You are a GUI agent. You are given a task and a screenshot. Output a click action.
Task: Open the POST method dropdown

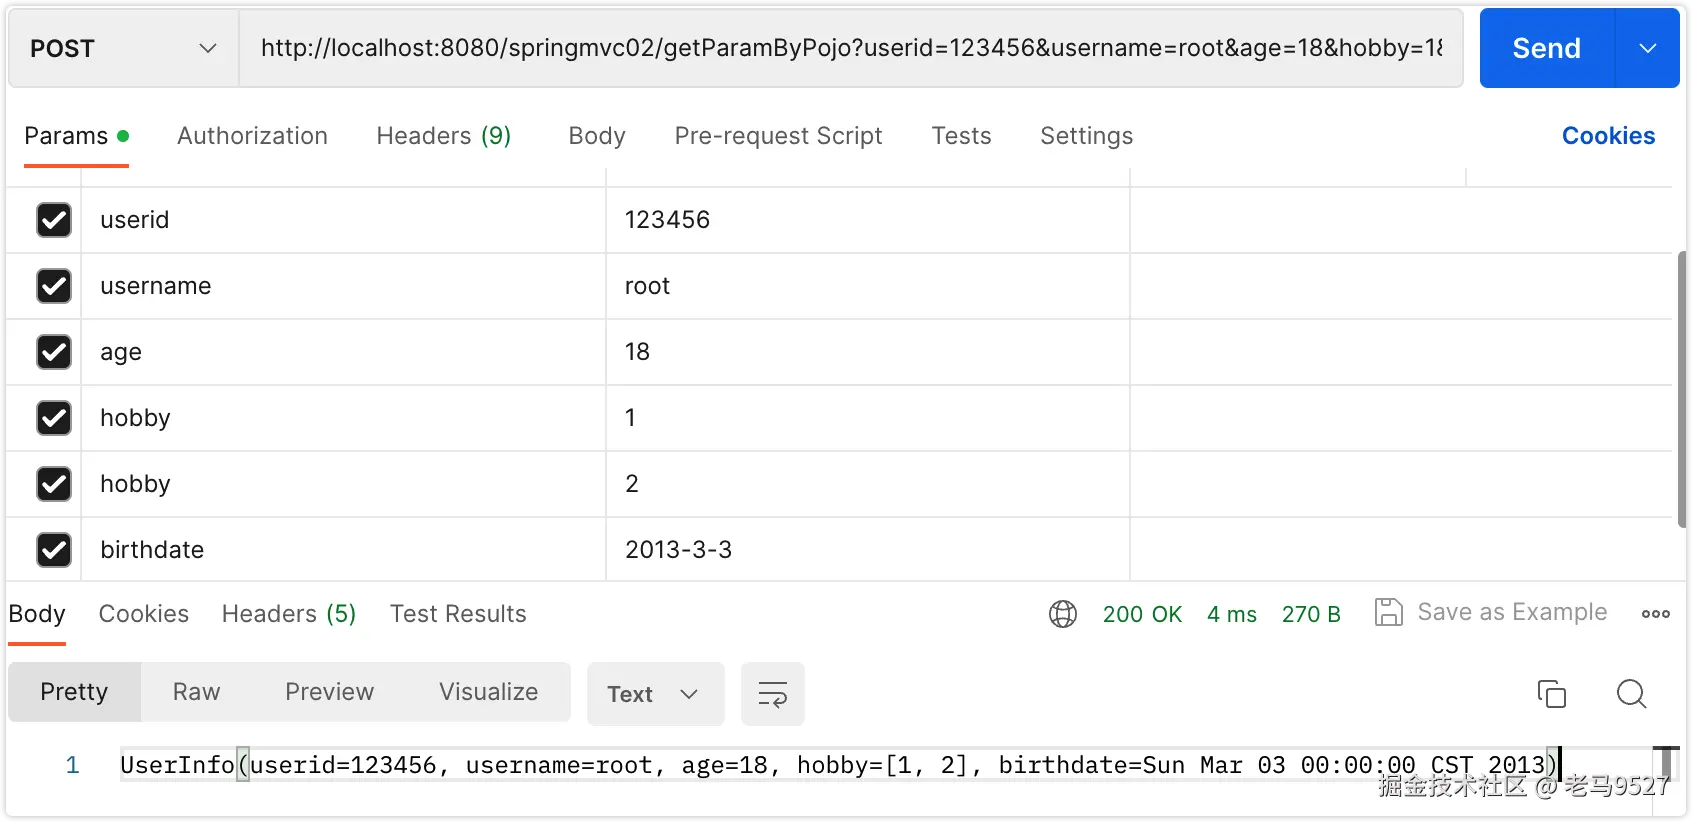123,48
